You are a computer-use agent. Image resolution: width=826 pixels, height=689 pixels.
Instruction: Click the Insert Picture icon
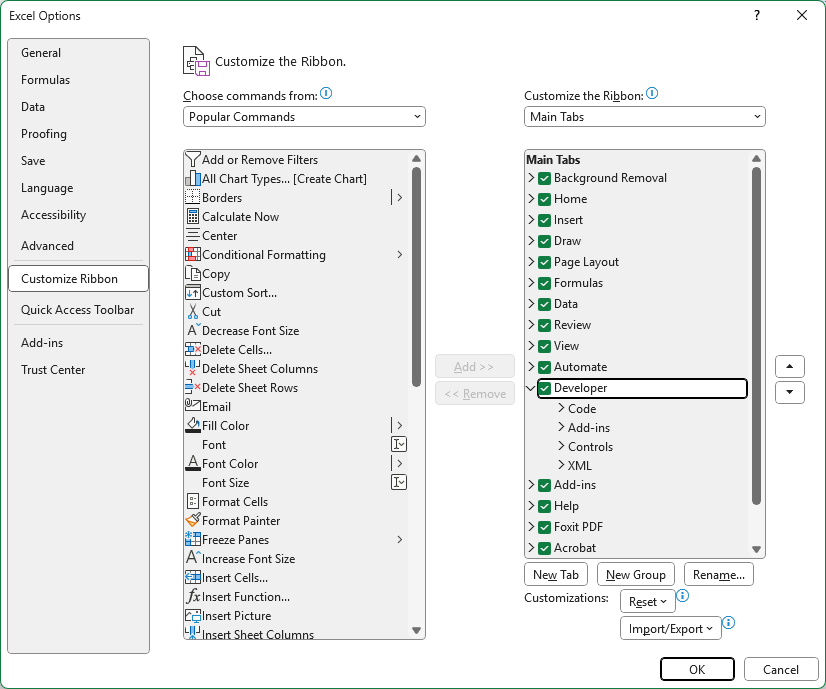(193, 615)
